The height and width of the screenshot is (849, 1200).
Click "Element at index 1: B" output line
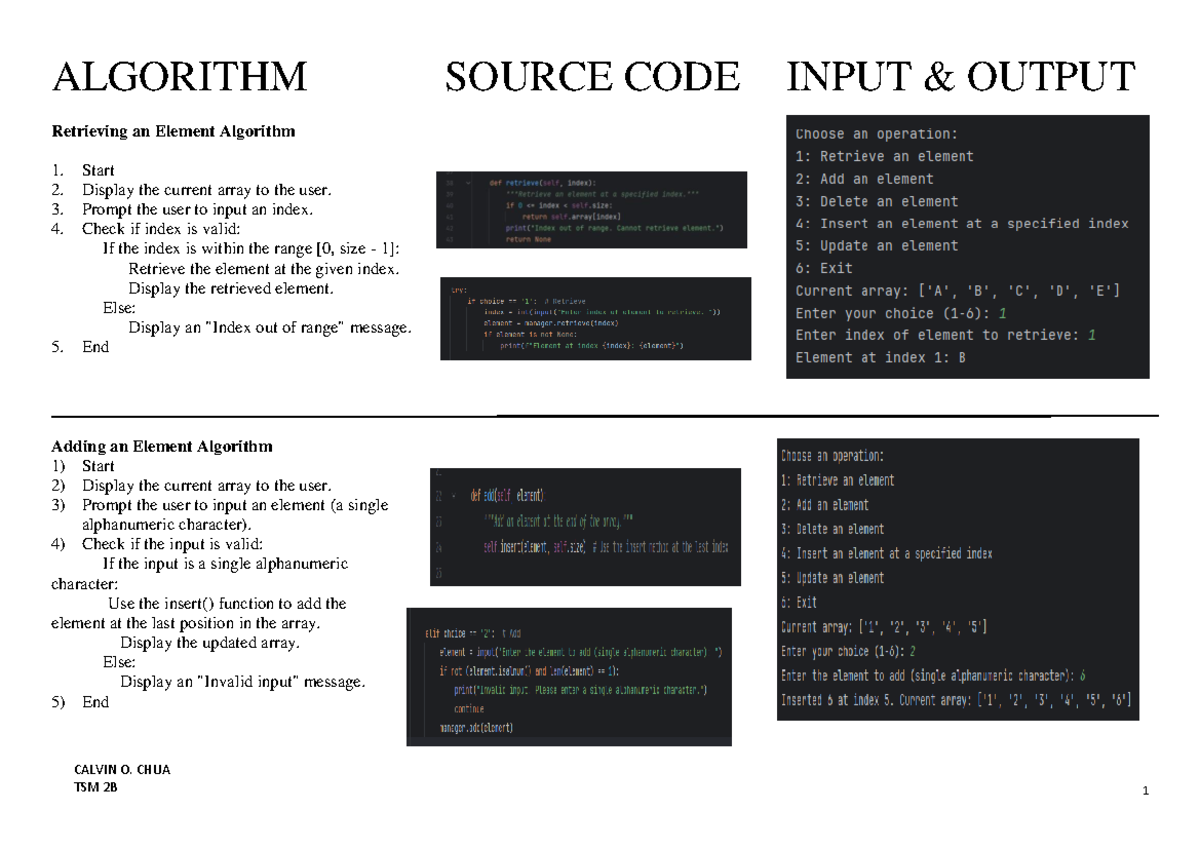point(881,357)
